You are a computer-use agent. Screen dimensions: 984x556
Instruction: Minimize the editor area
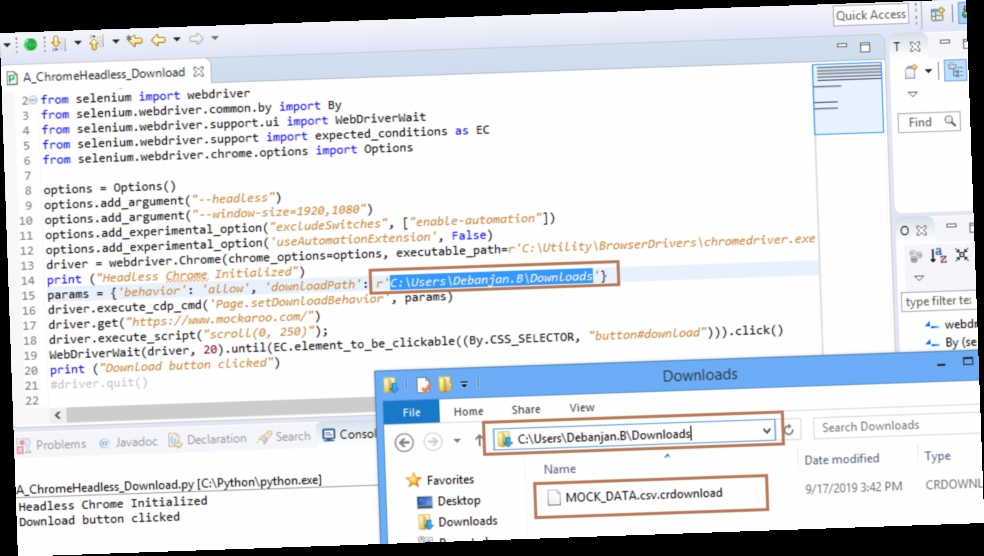coord(842,45)
